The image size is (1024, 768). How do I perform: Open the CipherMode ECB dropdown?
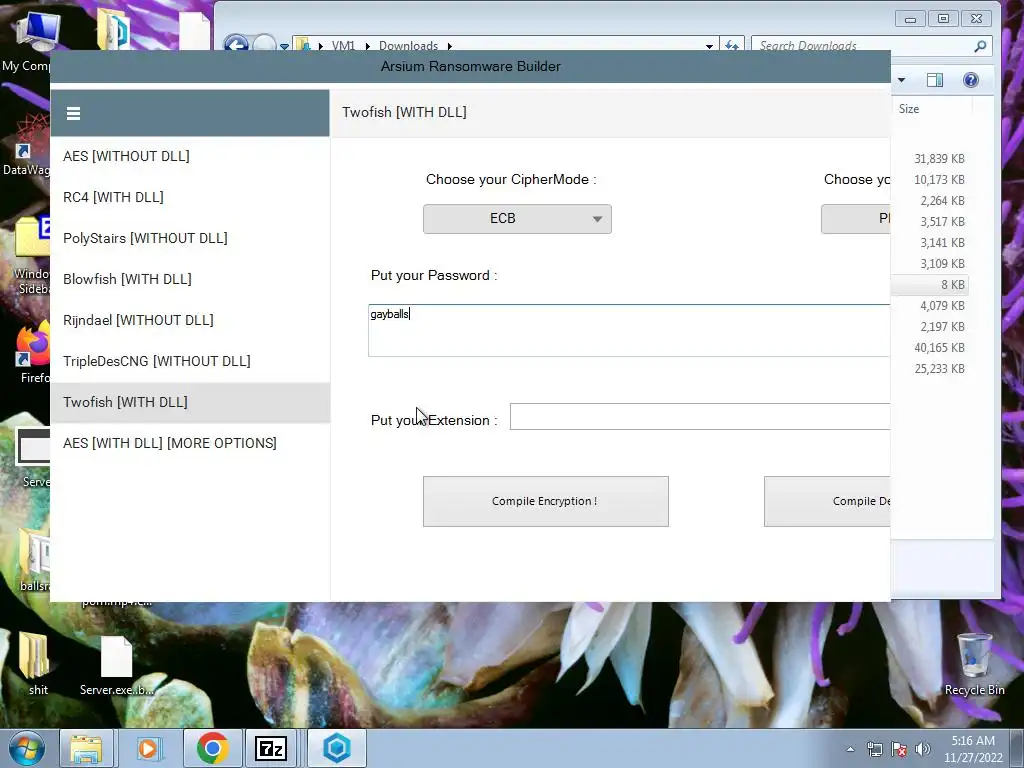tap(517, 219)
